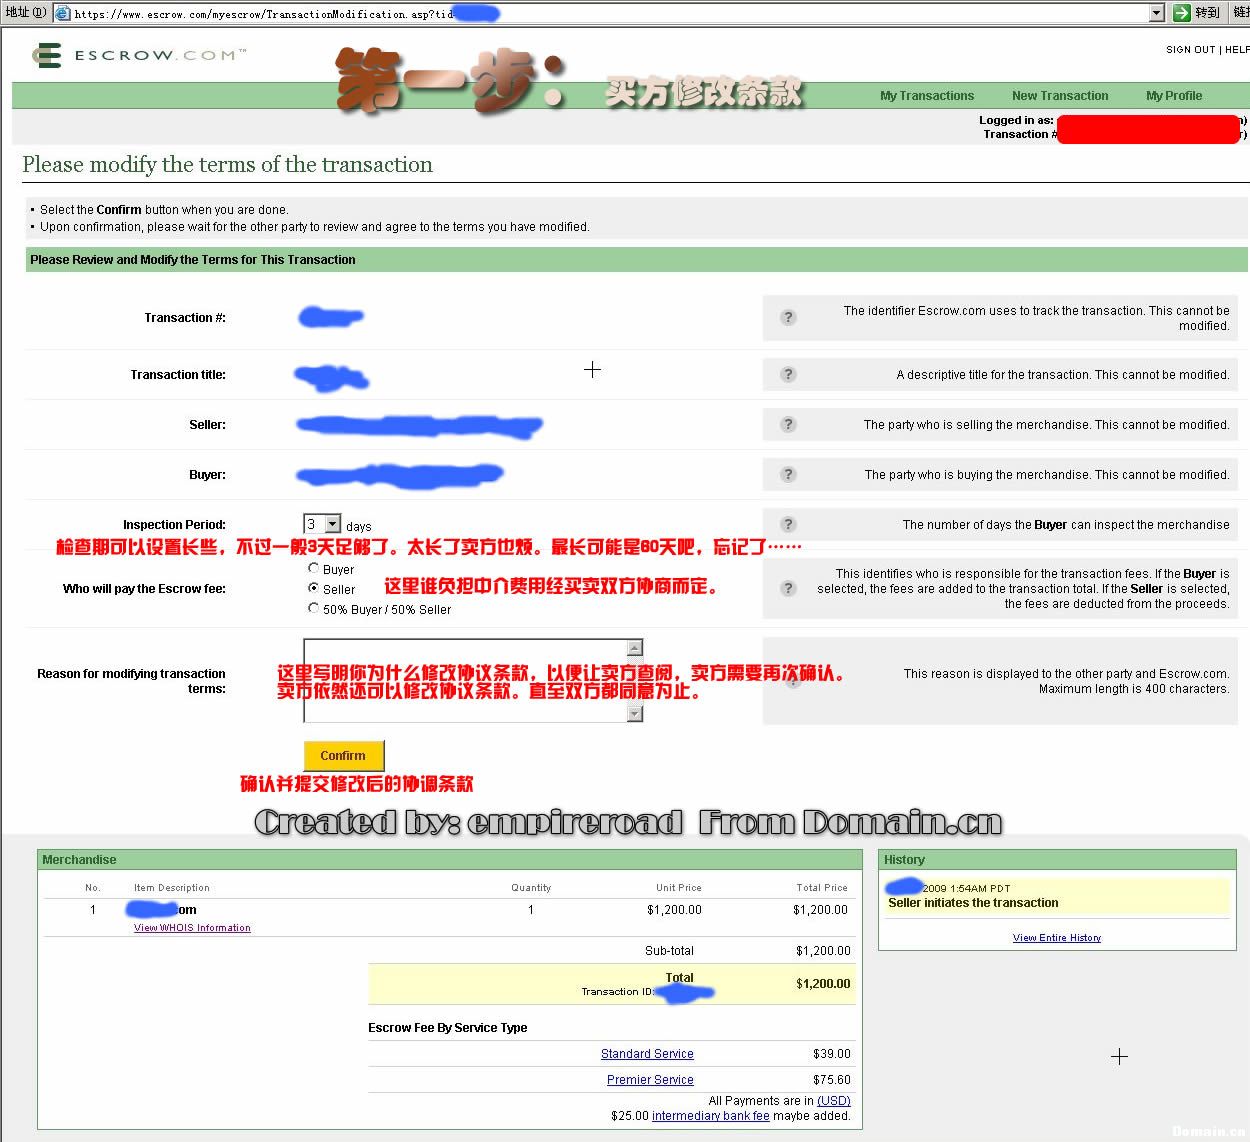
Task: Click the $39.00 Standard Service fee
Action: pos(832,1054)
